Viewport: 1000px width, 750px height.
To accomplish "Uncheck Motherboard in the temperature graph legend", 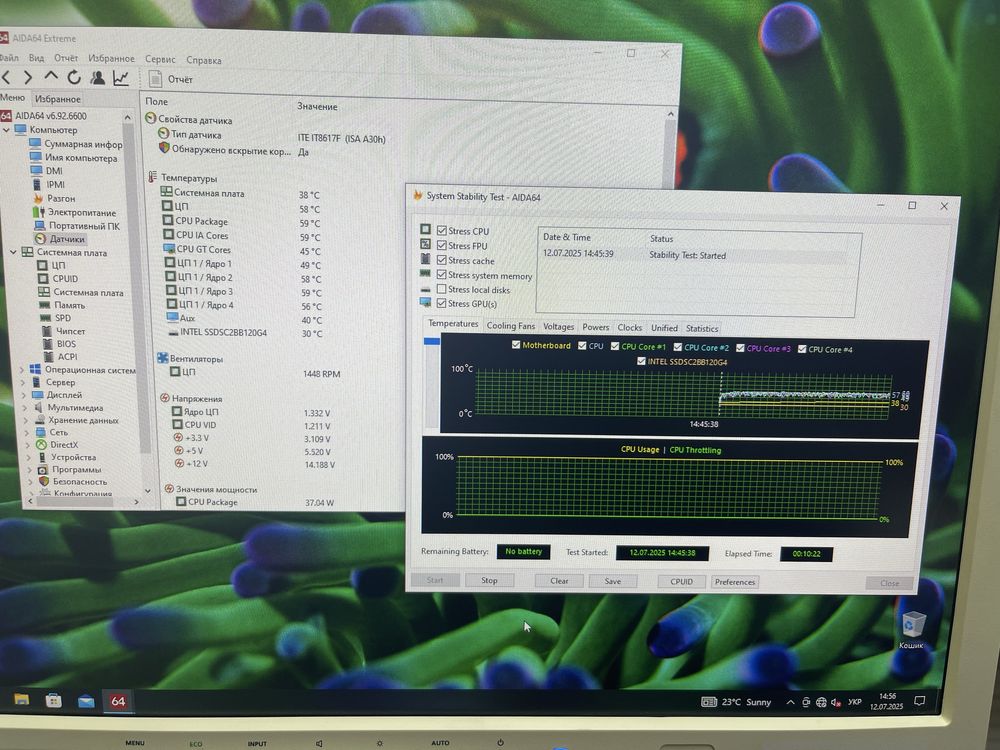I will [x=516, y=344].
